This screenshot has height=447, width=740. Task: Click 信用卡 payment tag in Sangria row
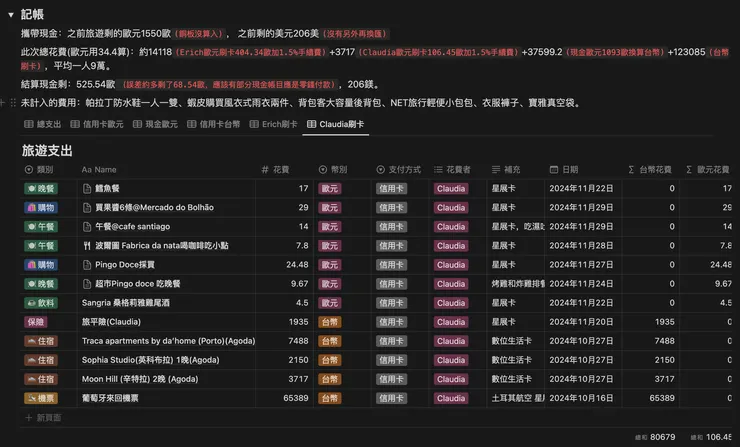click(391, 303)
